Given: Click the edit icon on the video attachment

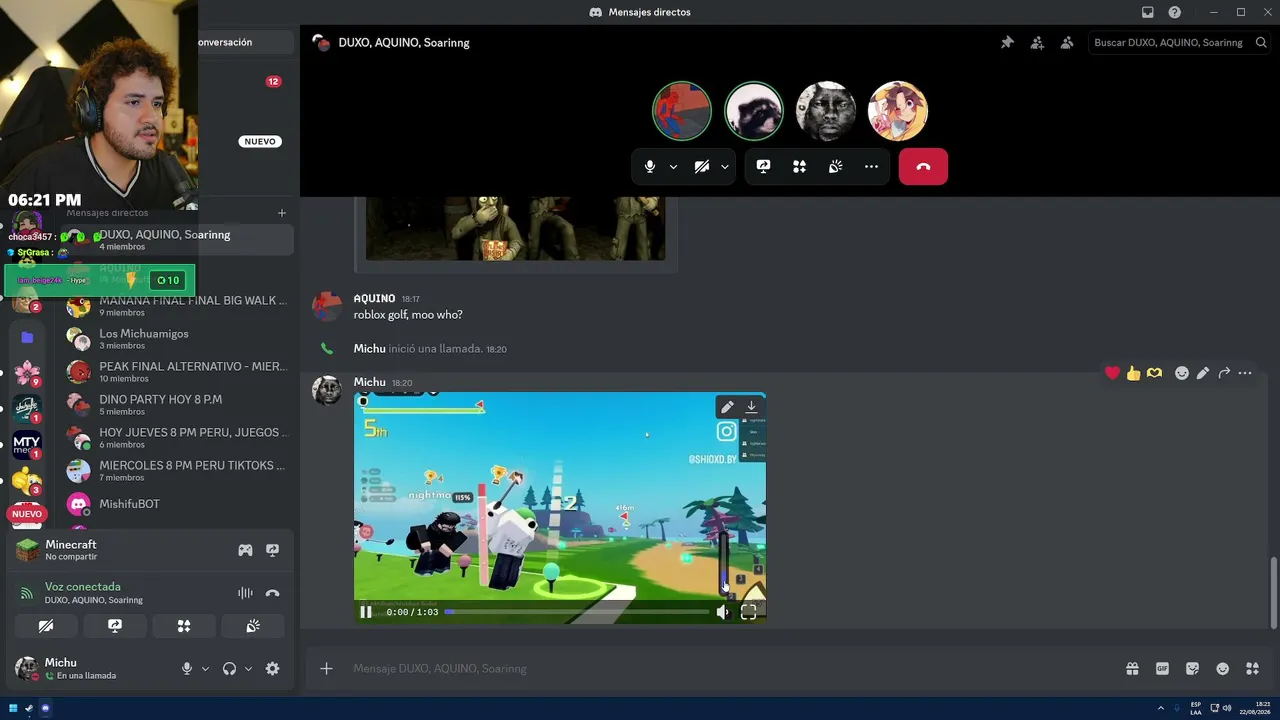Looking at the screenshot, I should [x=727, y=407].
